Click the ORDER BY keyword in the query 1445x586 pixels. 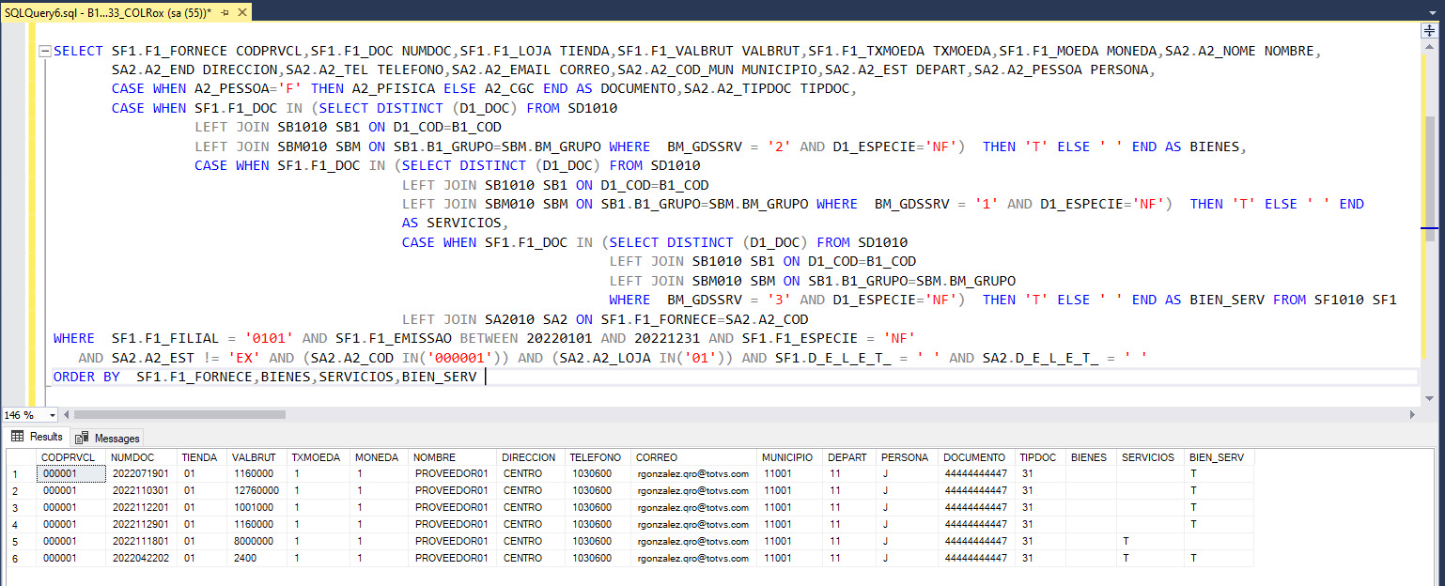(x=86, y=377)
